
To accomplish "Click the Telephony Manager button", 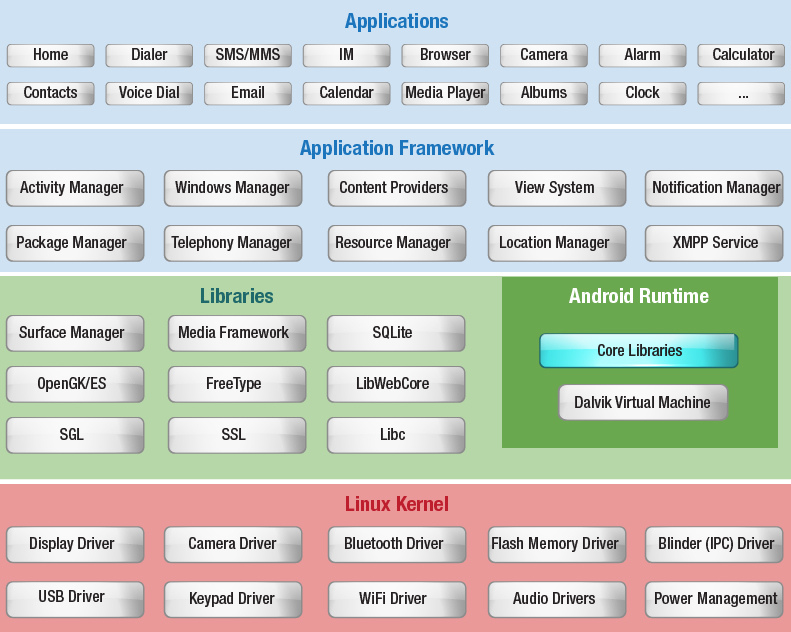I will [x=232, y=243].
